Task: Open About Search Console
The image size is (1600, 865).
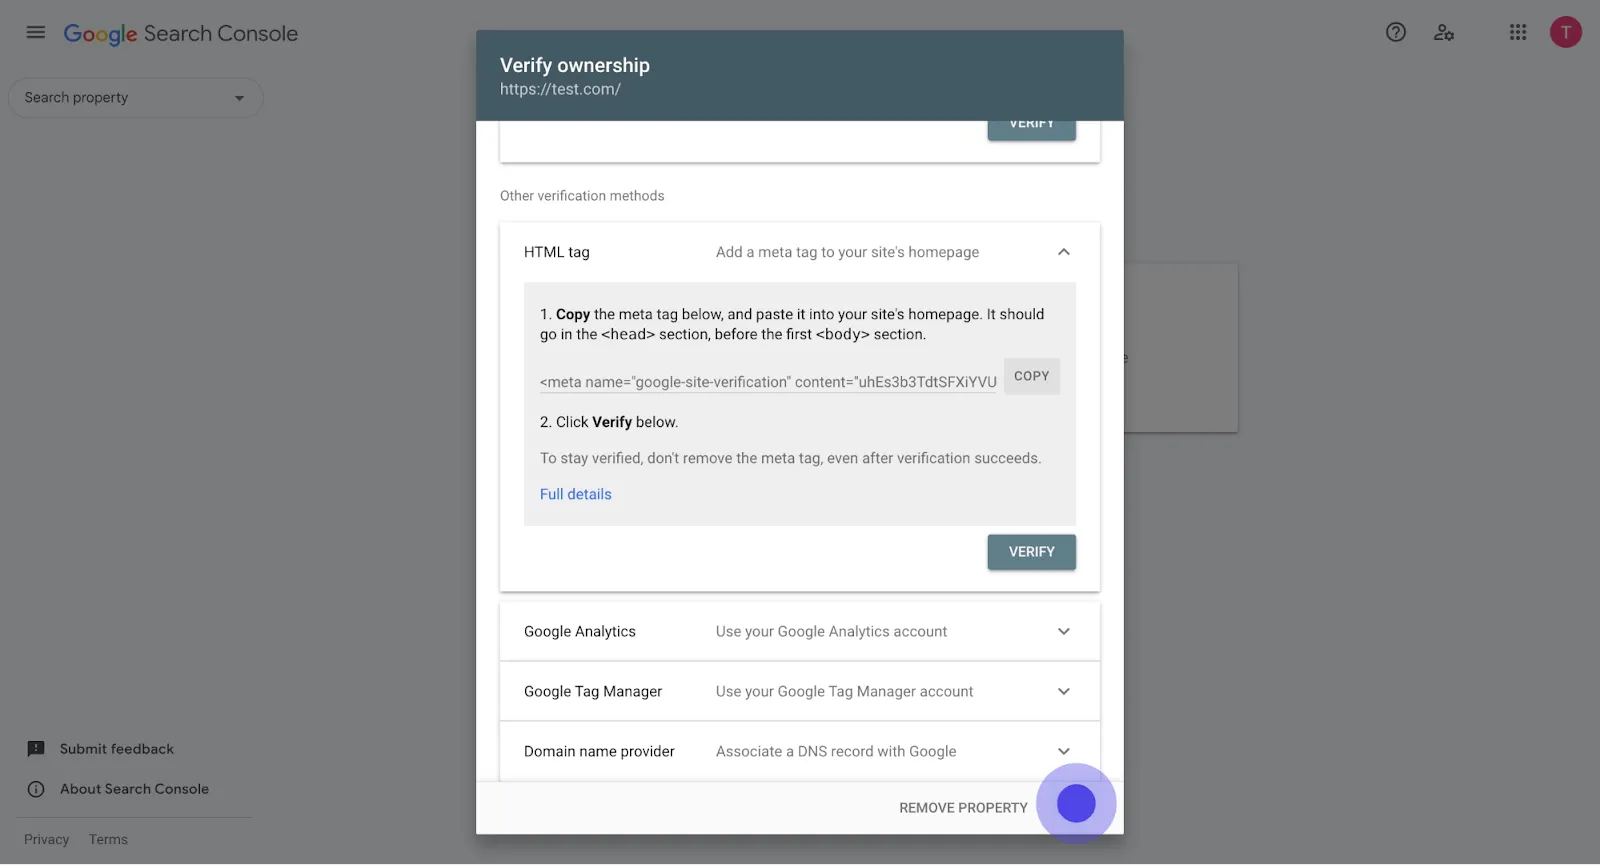Action: click(134, 789)
